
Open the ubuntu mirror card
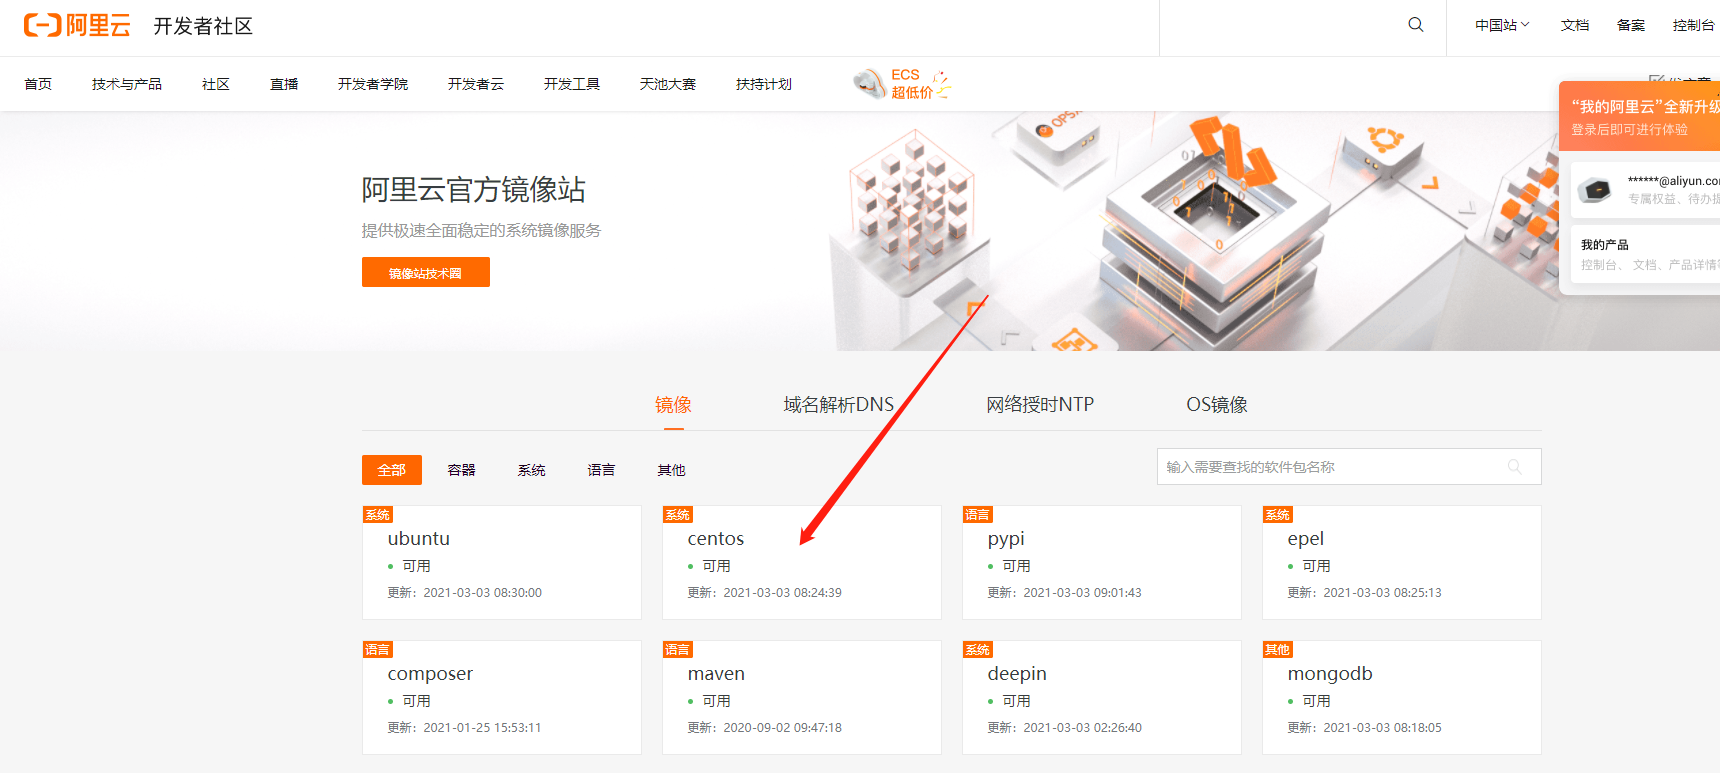pyautogui.click(x=502, y=562)
